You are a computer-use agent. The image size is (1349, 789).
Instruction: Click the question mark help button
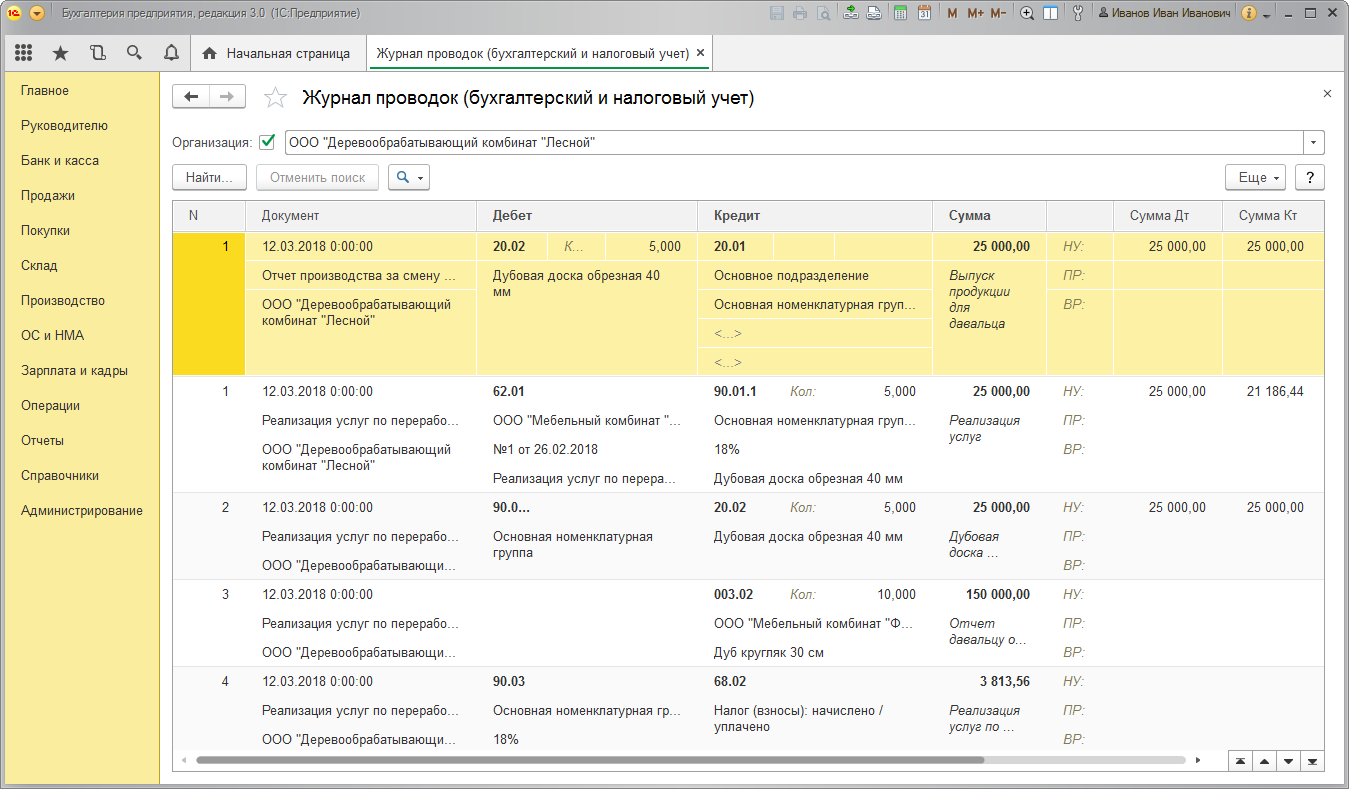1310,177
